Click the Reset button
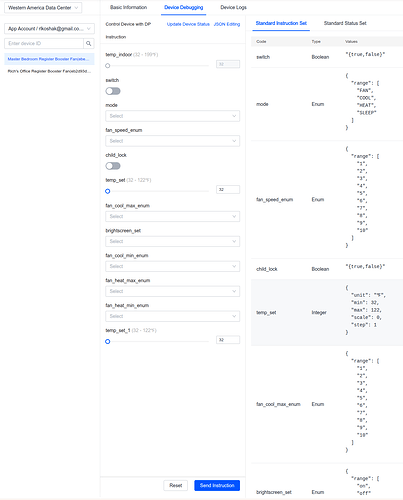The image size is (403, 500). coord(176,485)
